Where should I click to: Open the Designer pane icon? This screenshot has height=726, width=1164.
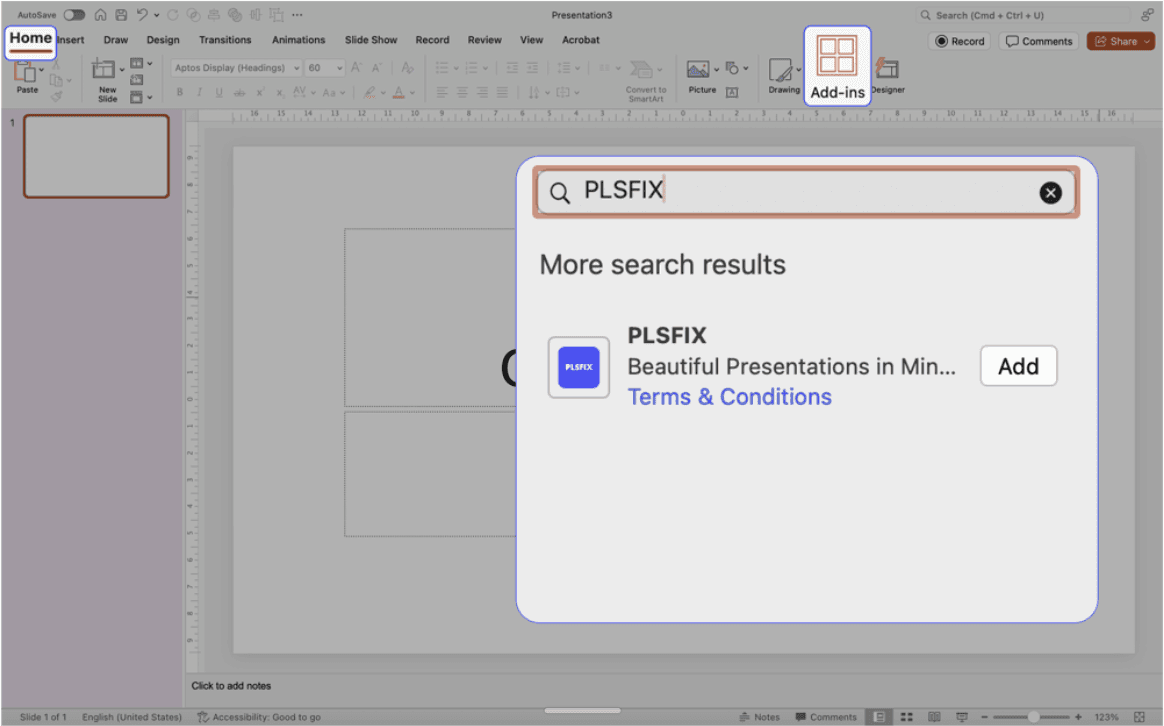(887, 69)
